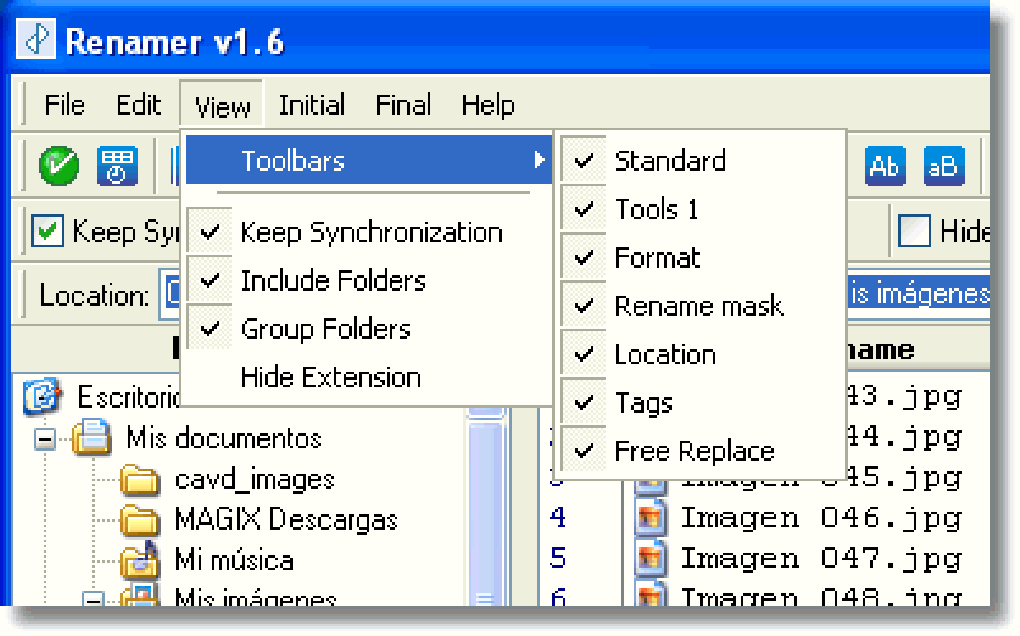
Task: Select Hide Extension from the View menu
Action: [330, 377]
